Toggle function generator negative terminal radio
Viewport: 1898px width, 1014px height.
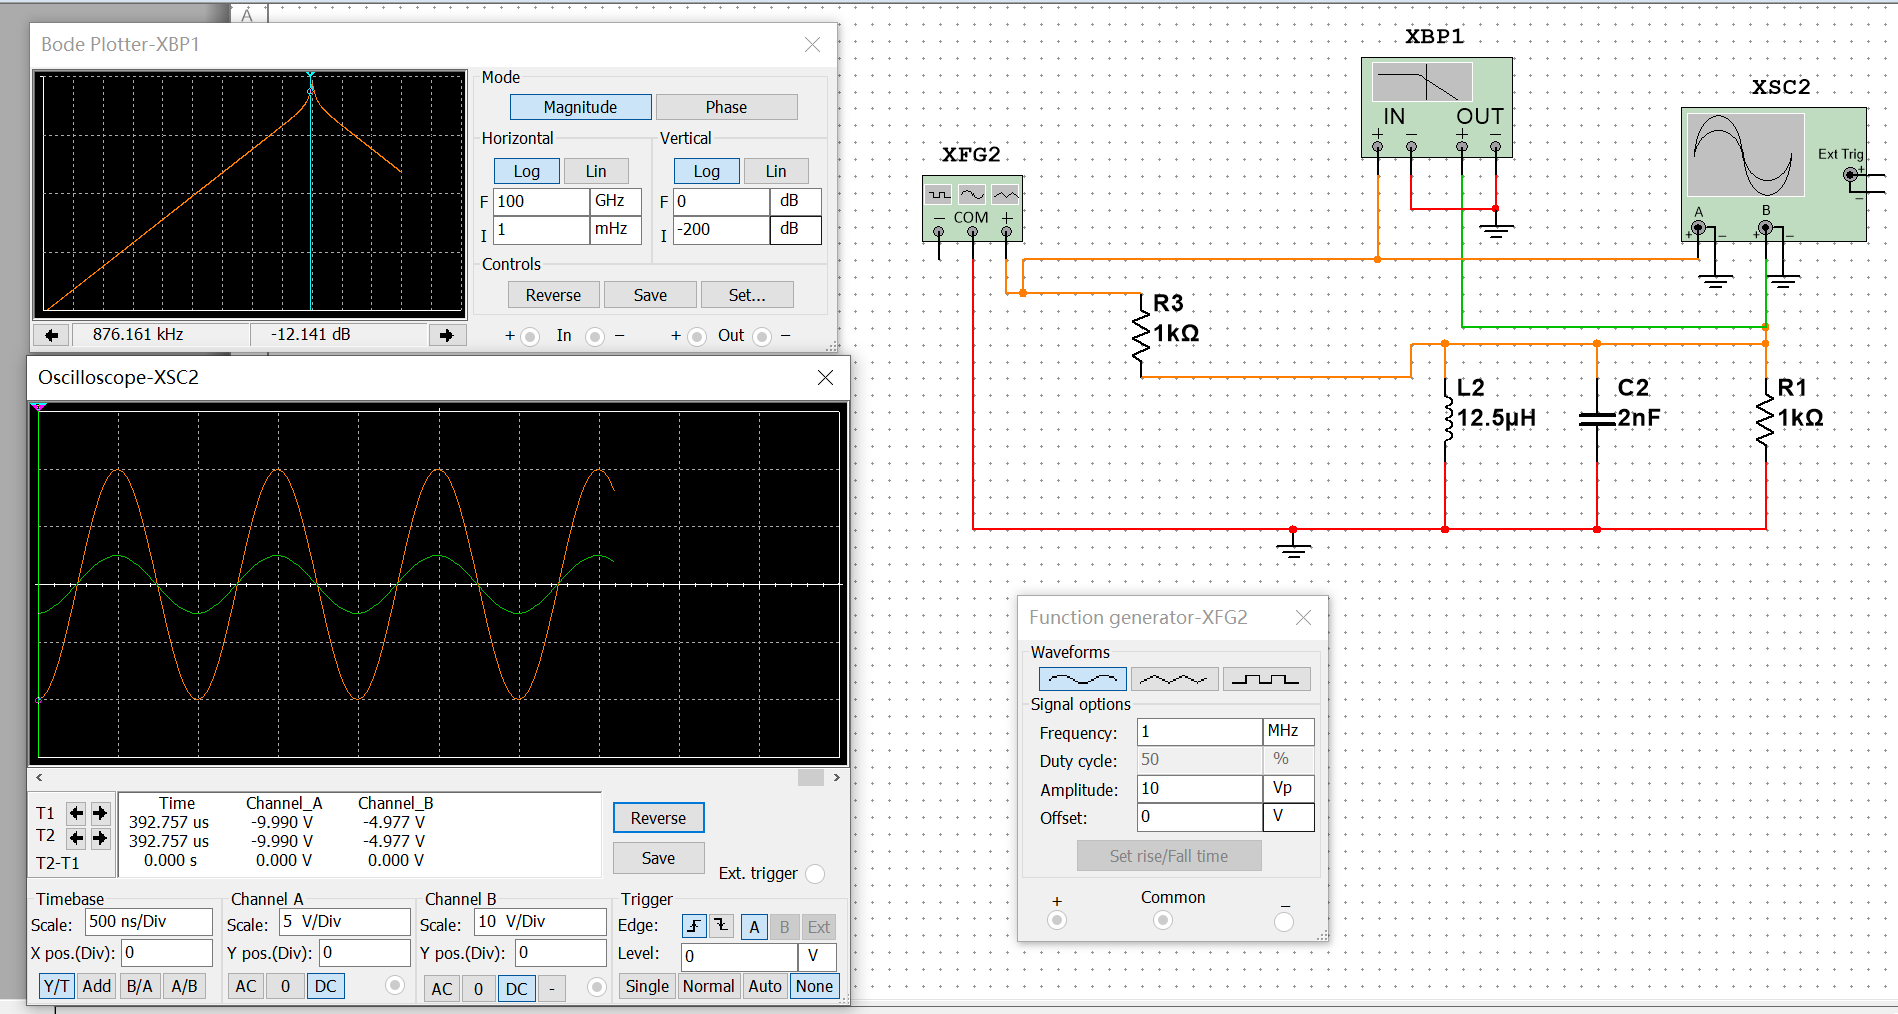click(1284, 921)
